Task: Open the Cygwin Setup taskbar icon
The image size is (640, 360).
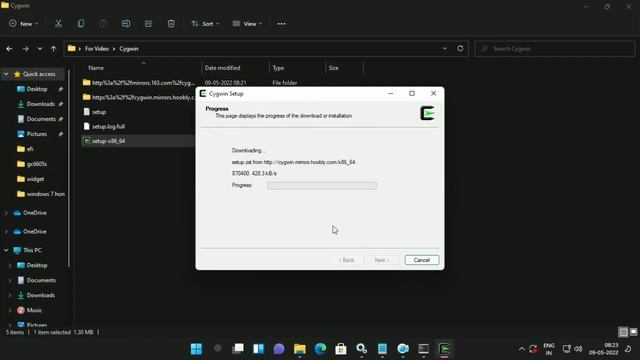Action: [444, 349]
